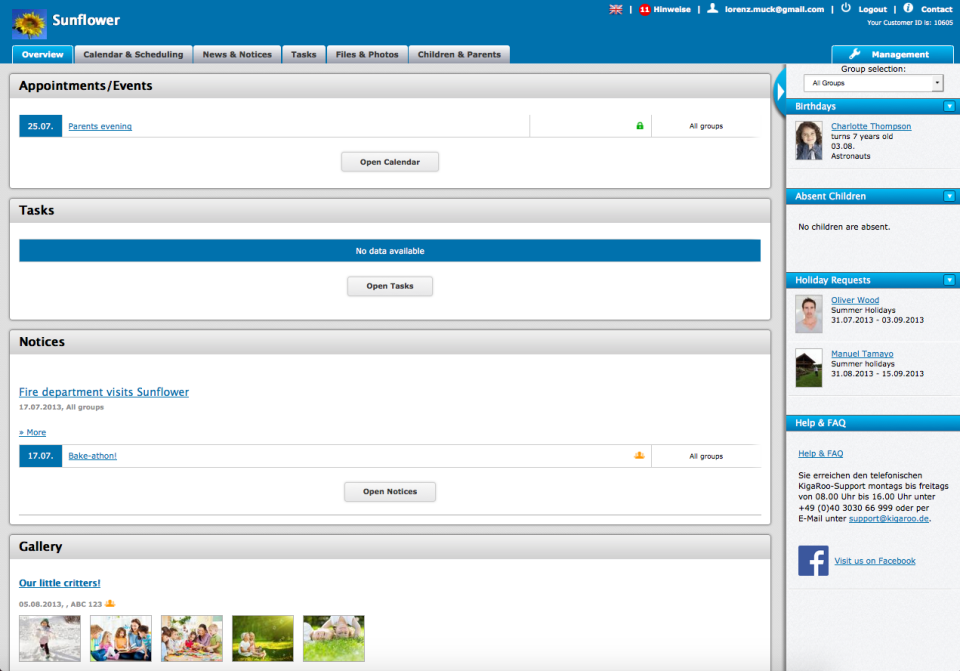The height and width of the screenshot is (671, 960).
Task: Open the Bake-athon! notice link
Action: click(x=92, y=455)
